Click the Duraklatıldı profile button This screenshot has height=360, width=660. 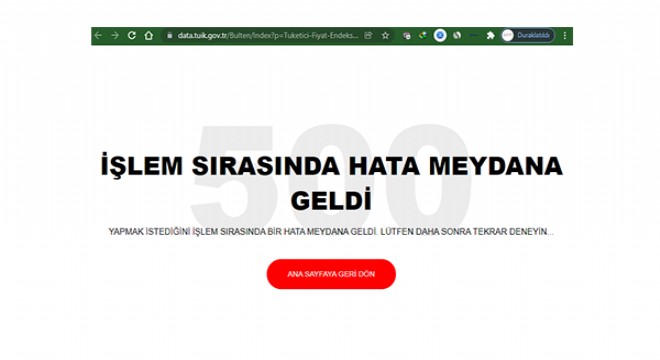tap(528, 36)
